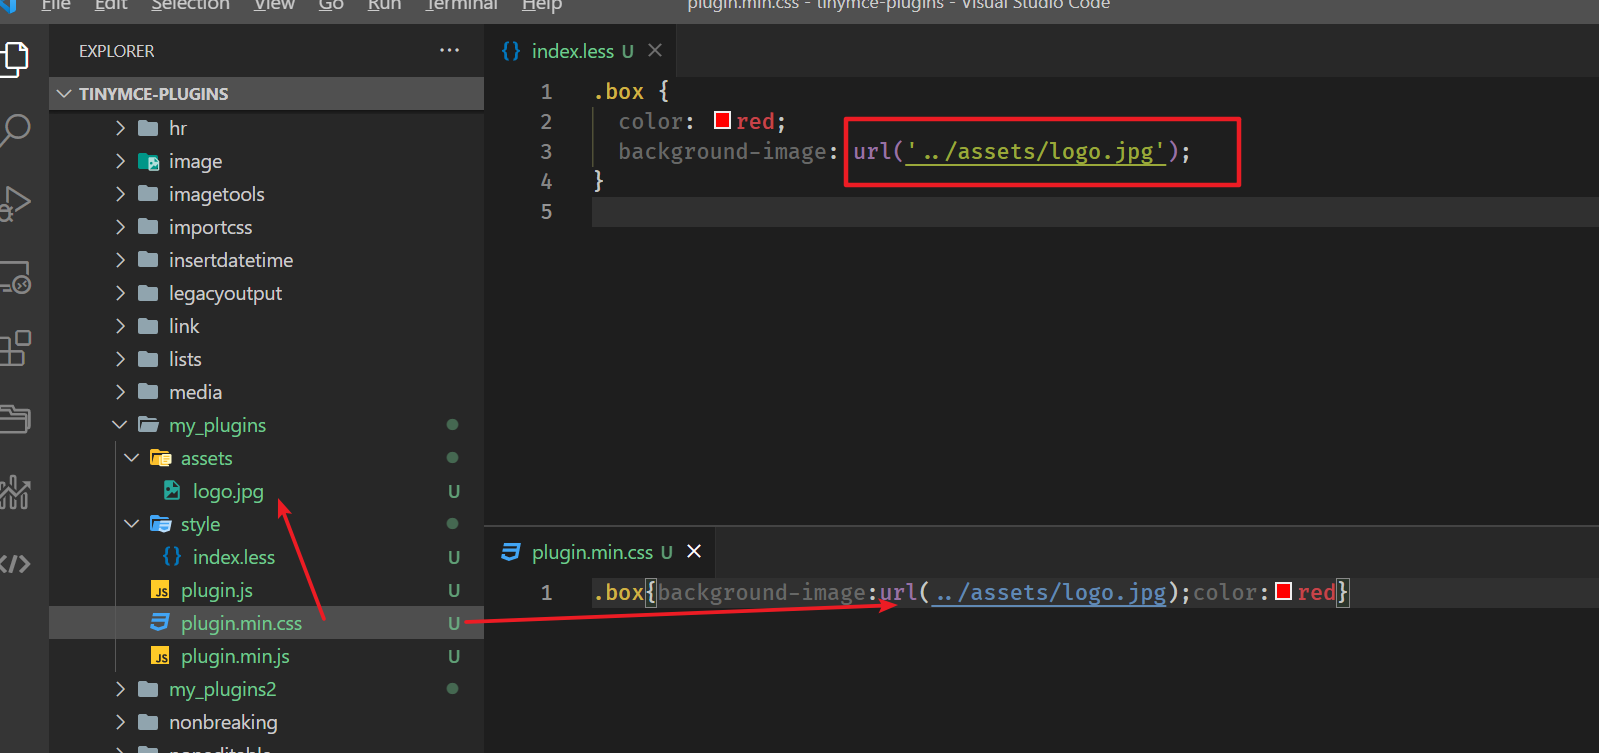This screenshot has height=753, width=1599.
Task: Open Remote Explorer view
Action: pyautogui.click(x=15, y=276)
